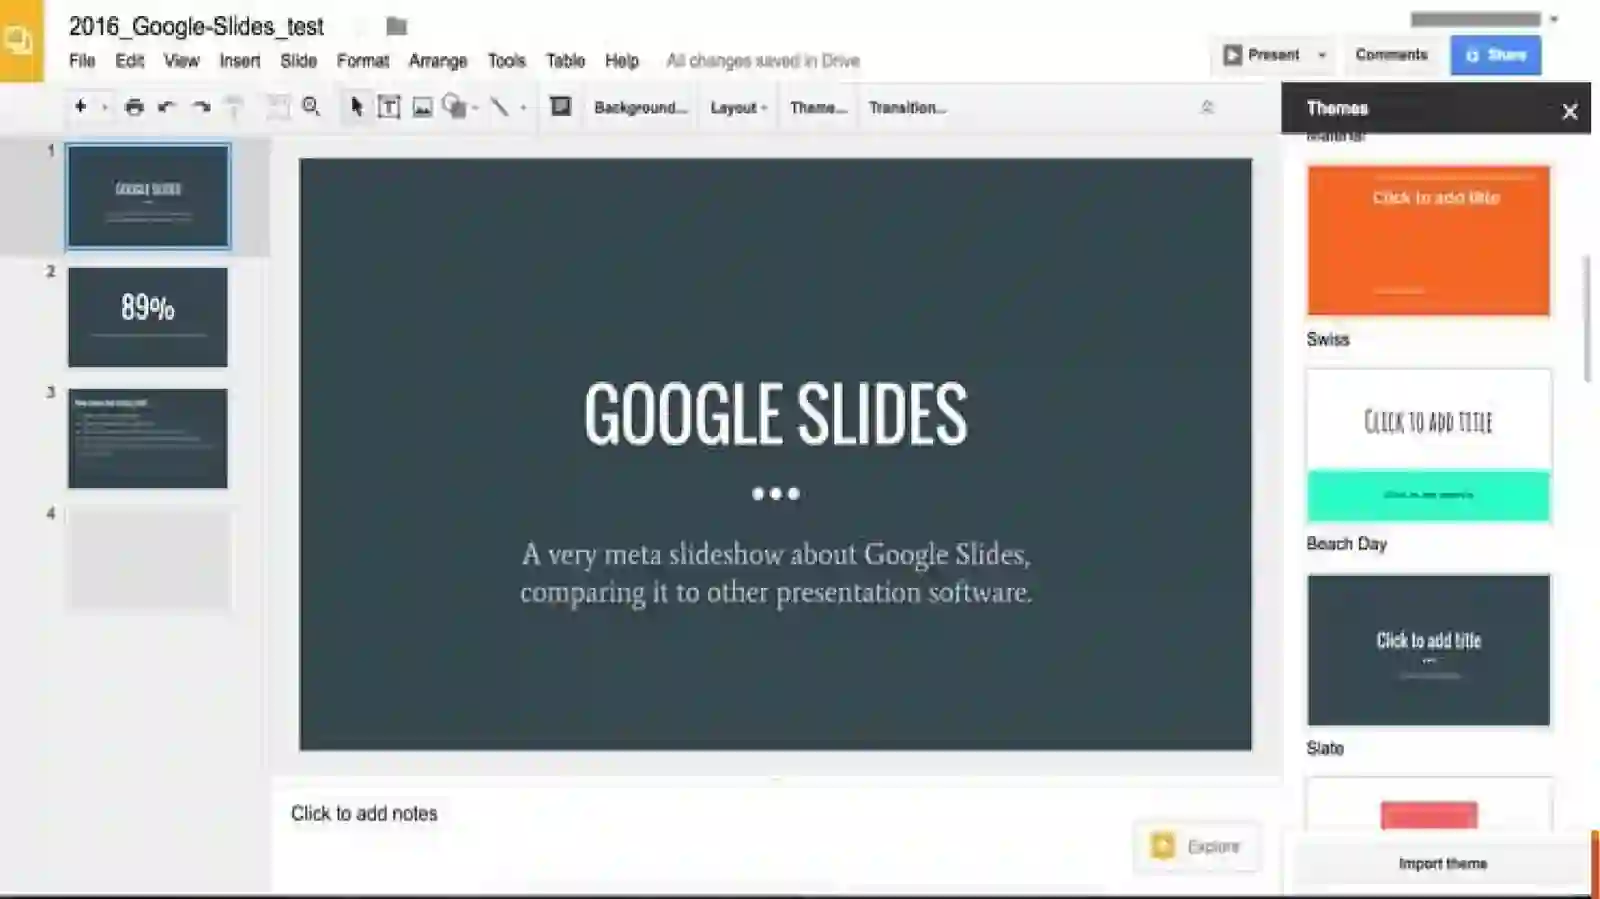Image resolution: width=1600 pixels, height=899 pixels.
Task: Click the Present button
Action: click(1262, 55)
